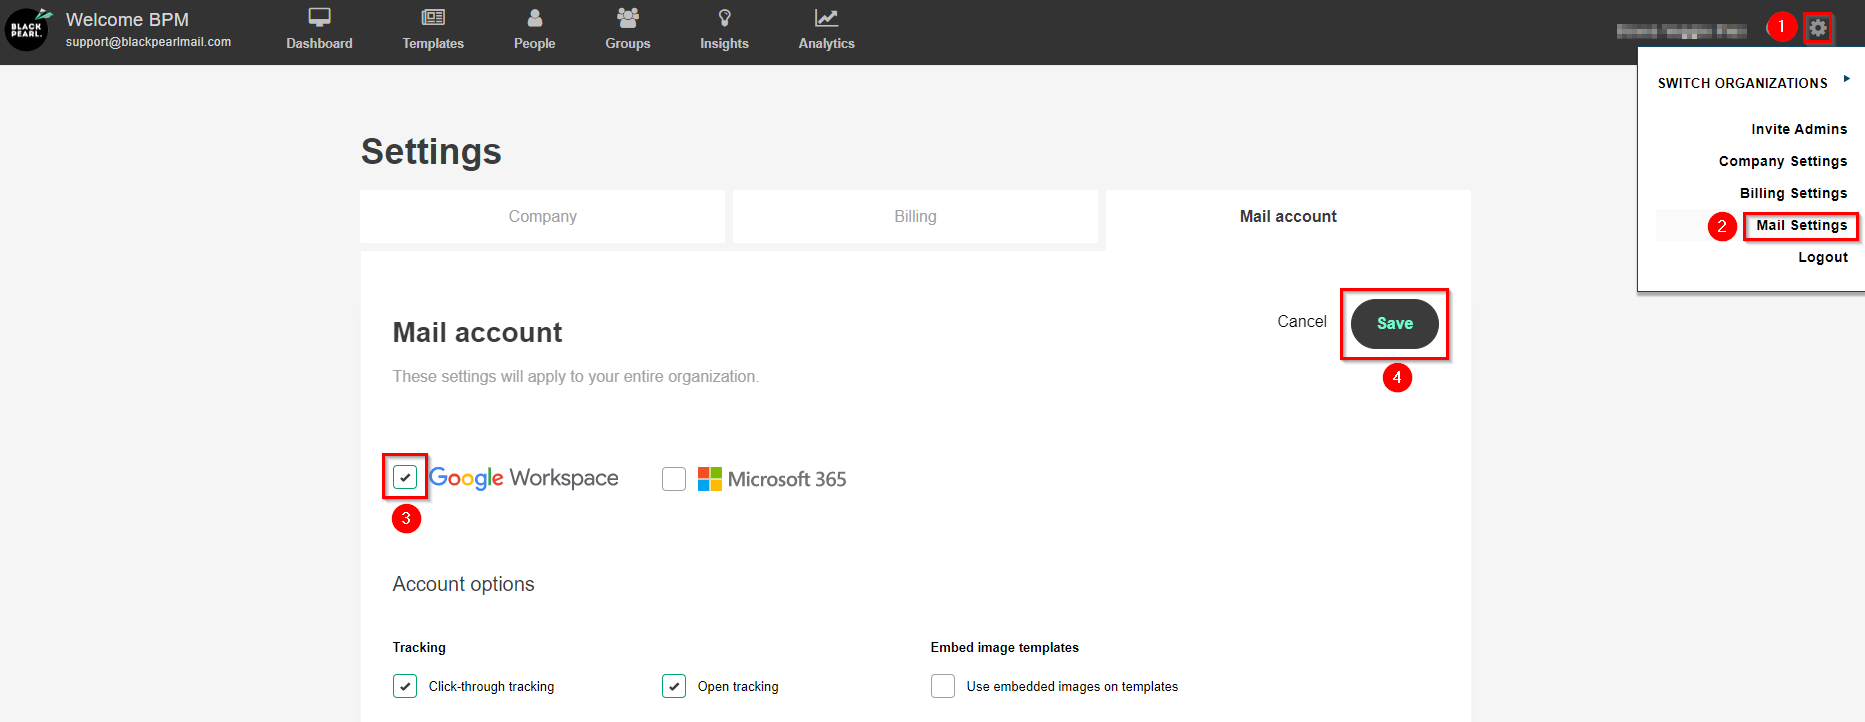Open the Templates icon in navbar
Viewport: 1865px width, 722px height.
click(432, 18)
